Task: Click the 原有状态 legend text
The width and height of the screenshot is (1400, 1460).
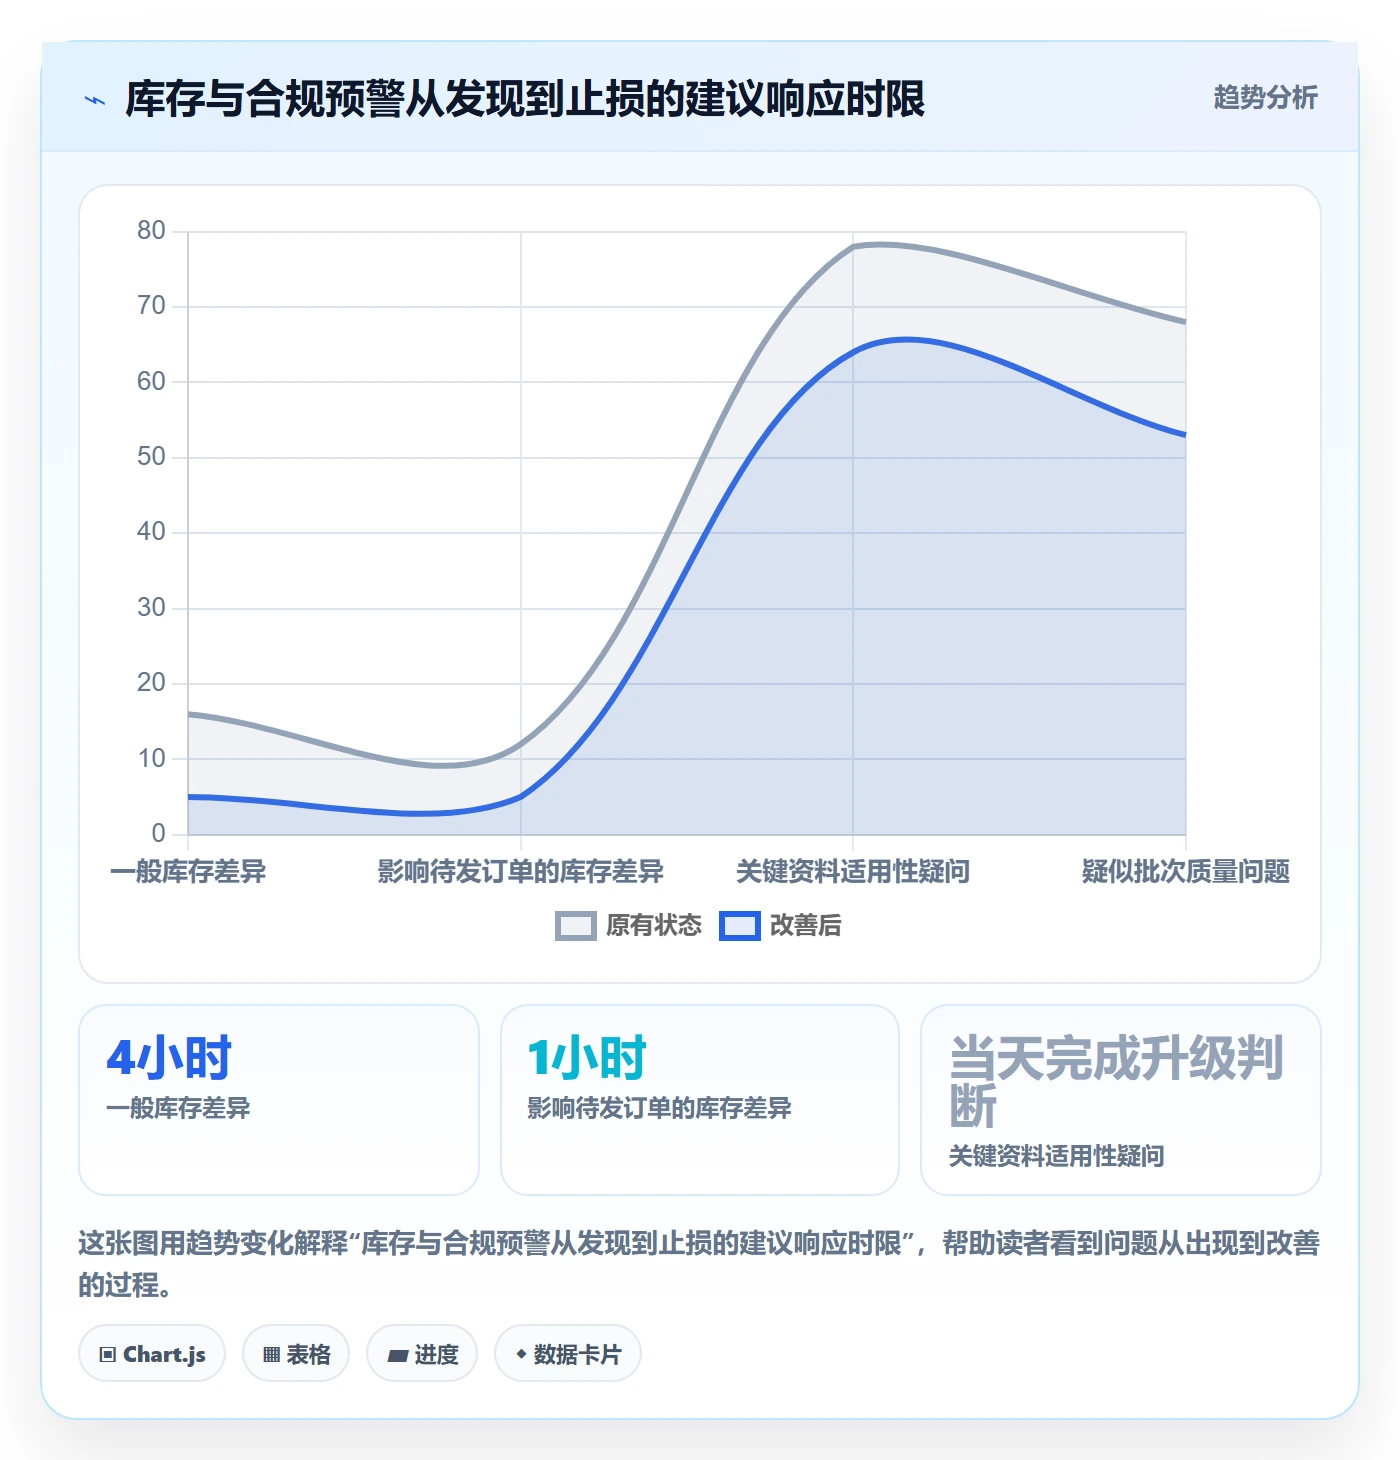Action: 654,926
